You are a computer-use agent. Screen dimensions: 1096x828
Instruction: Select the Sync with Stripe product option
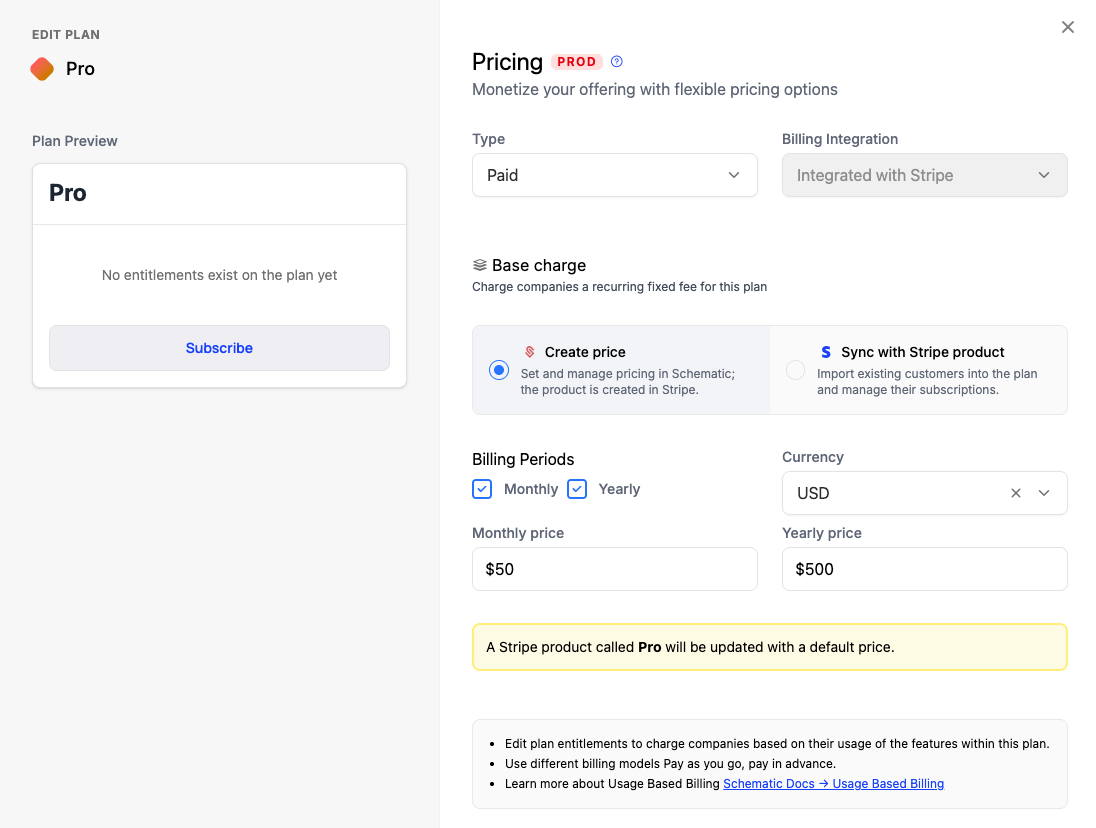[x=796, y=369]
